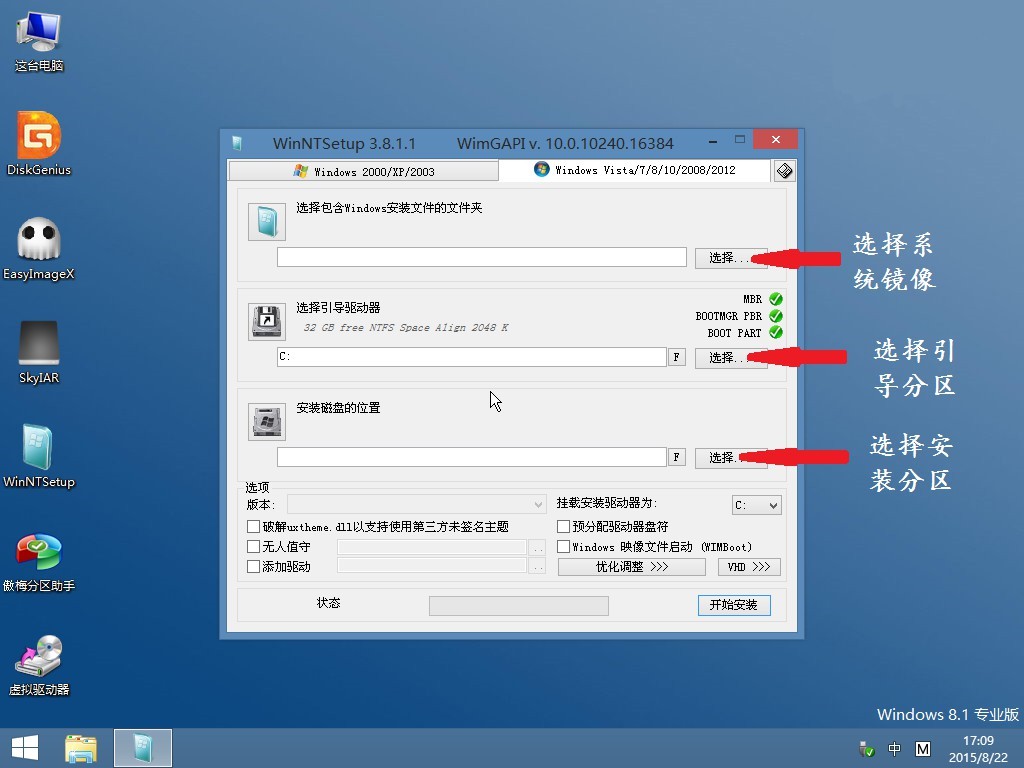Open the mount drive letter C: dropdown
This screenshot has width=1024, height=768.
pos(757,505)
